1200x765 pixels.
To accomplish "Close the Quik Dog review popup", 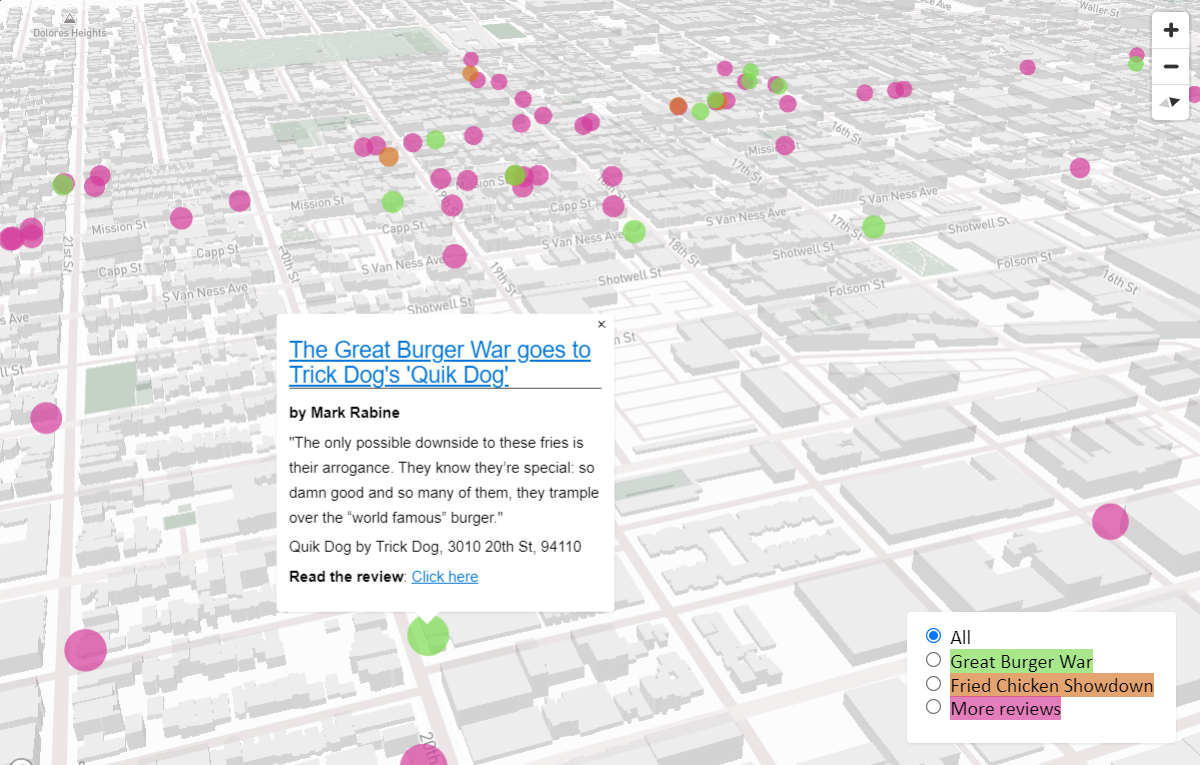I will point(601,324).
